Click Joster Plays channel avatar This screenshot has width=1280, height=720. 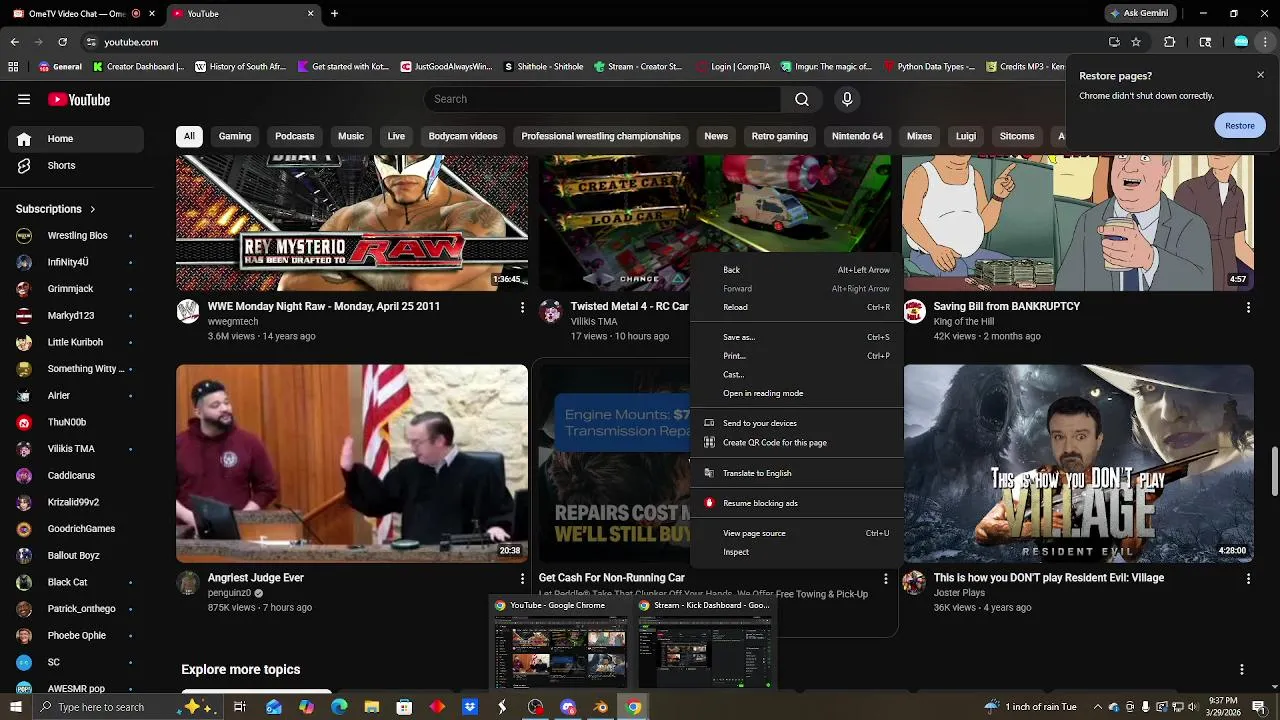914,582
